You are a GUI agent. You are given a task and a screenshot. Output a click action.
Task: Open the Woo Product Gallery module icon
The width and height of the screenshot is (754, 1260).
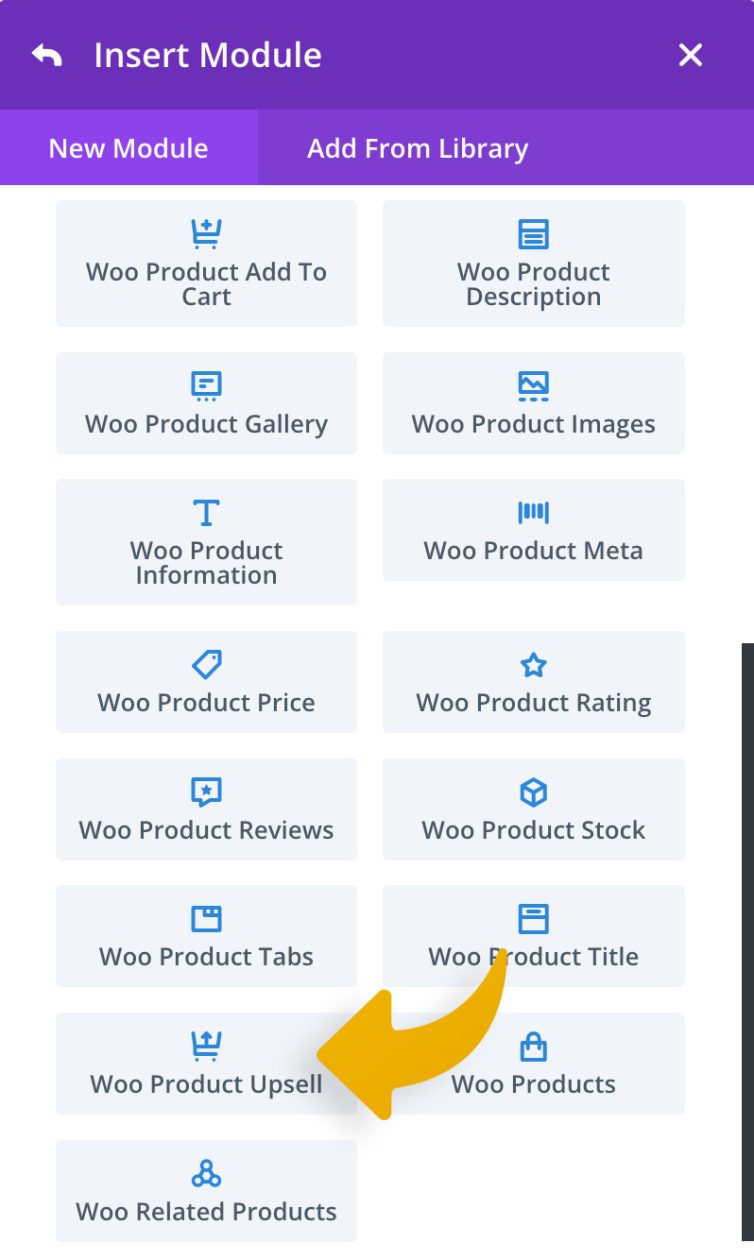coord(207,385)
